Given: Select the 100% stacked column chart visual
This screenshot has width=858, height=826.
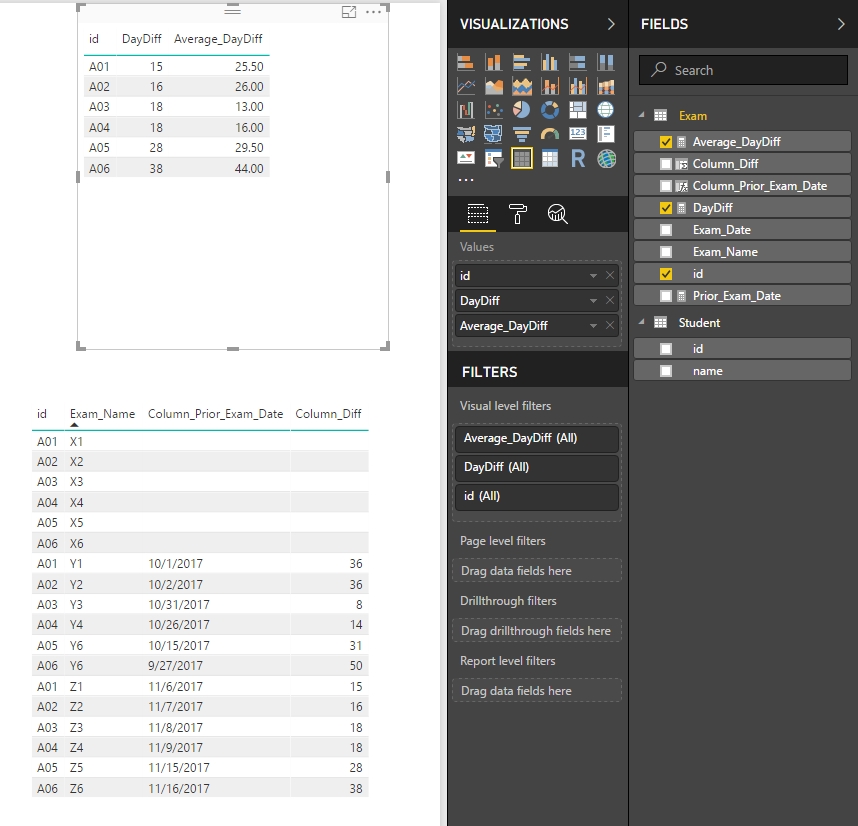Looking at the screenshot, I should pos(605,63).
